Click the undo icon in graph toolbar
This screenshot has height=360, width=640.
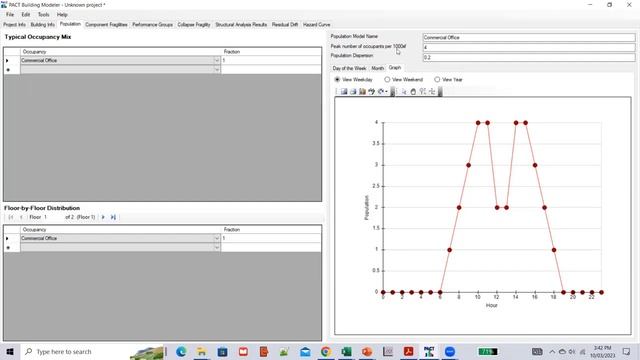click(x=371, y=91)
